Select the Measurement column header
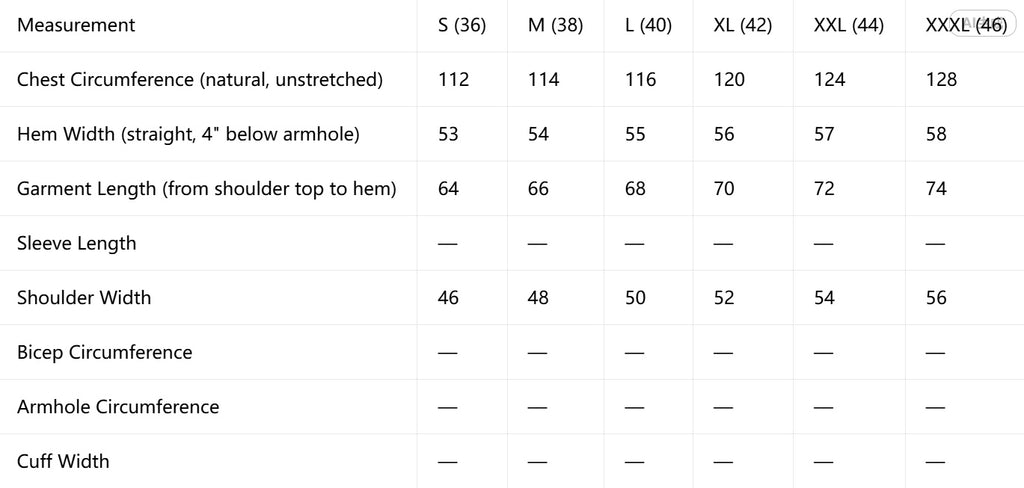 76,25
